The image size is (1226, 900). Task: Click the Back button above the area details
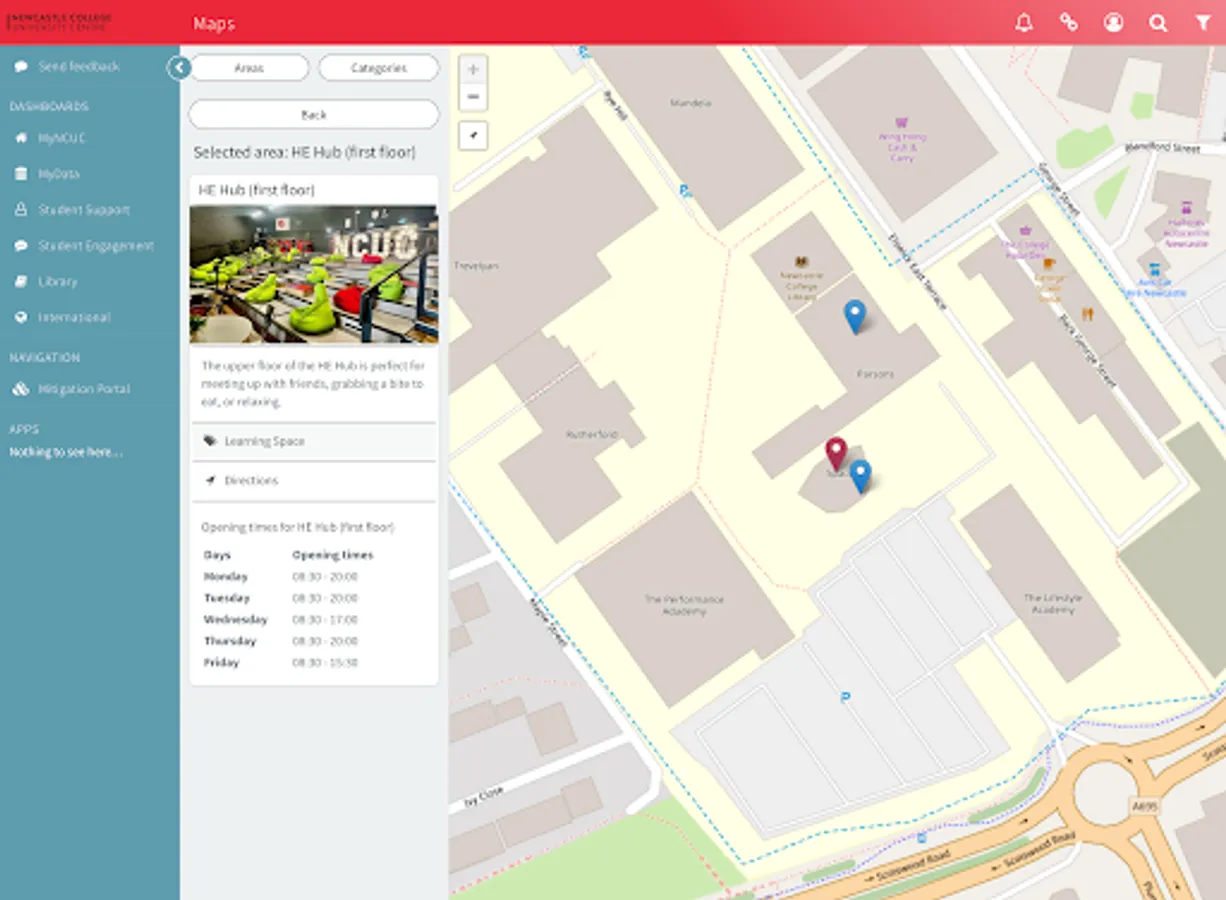(x=313, y=114)
